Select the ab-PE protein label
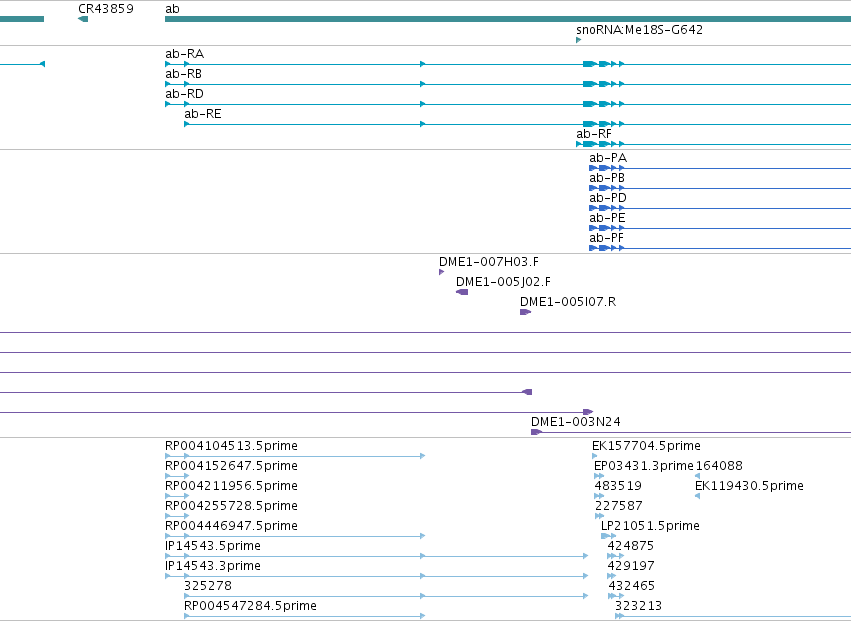This screenshot has width=851, height=621. (x=607, y=218)
